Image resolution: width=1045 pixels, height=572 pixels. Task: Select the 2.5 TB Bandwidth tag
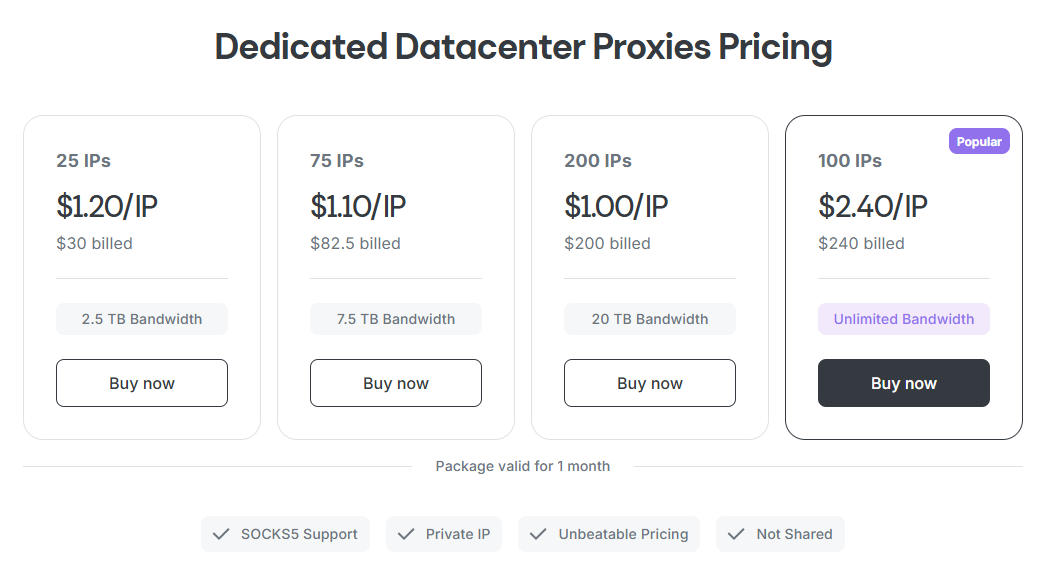(142, 319)
